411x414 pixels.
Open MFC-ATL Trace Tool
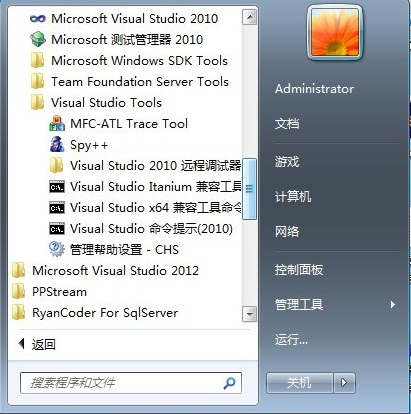click(129, 124)
